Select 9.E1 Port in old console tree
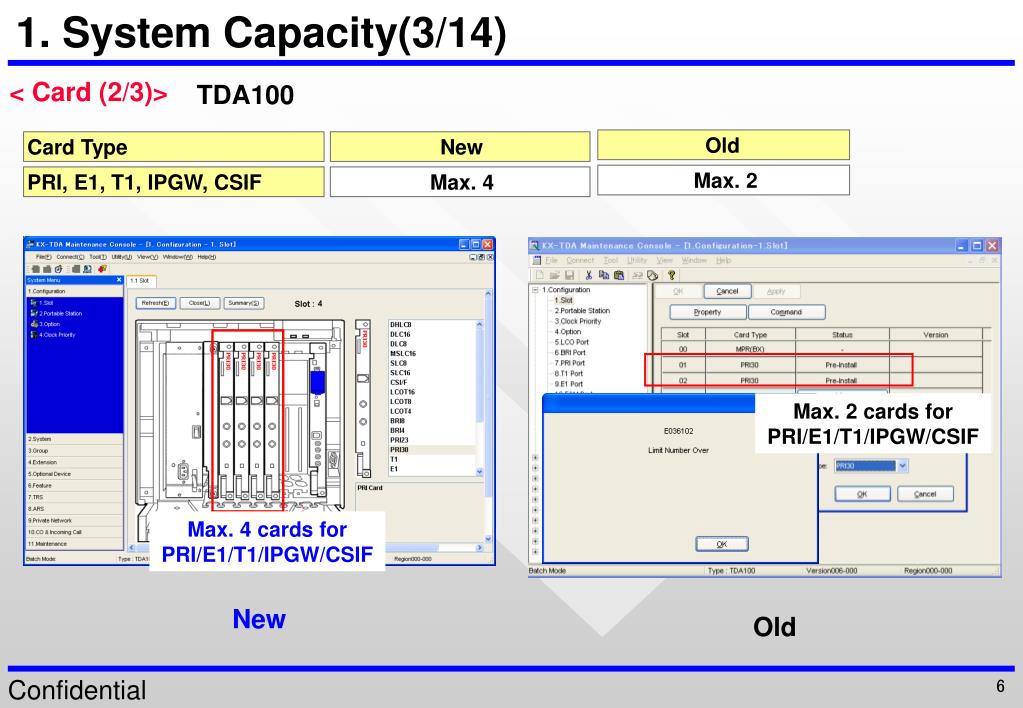1023x708 pixels. [x=568, y=384]
